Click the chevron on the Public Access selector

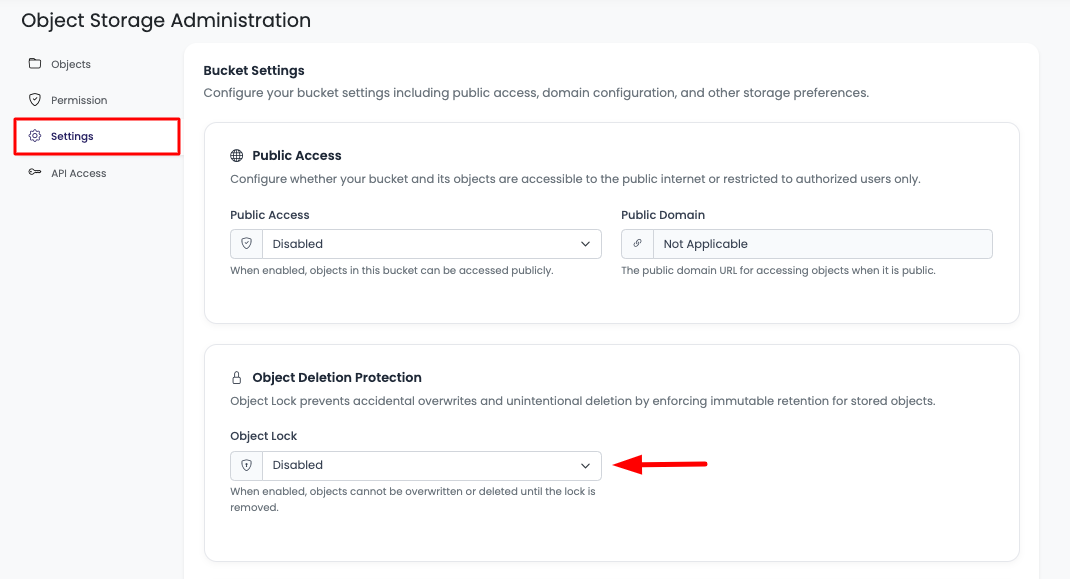coord(587,243)
